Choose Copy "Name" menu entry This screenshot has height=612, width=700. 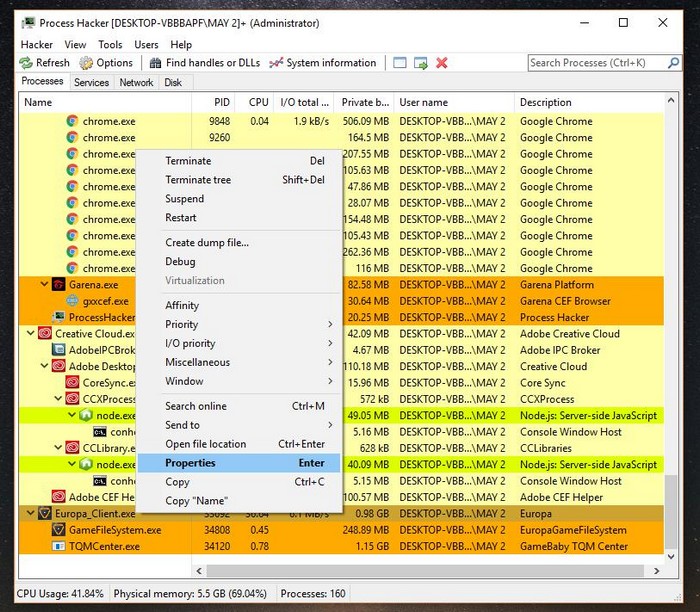tap(239, 501)
